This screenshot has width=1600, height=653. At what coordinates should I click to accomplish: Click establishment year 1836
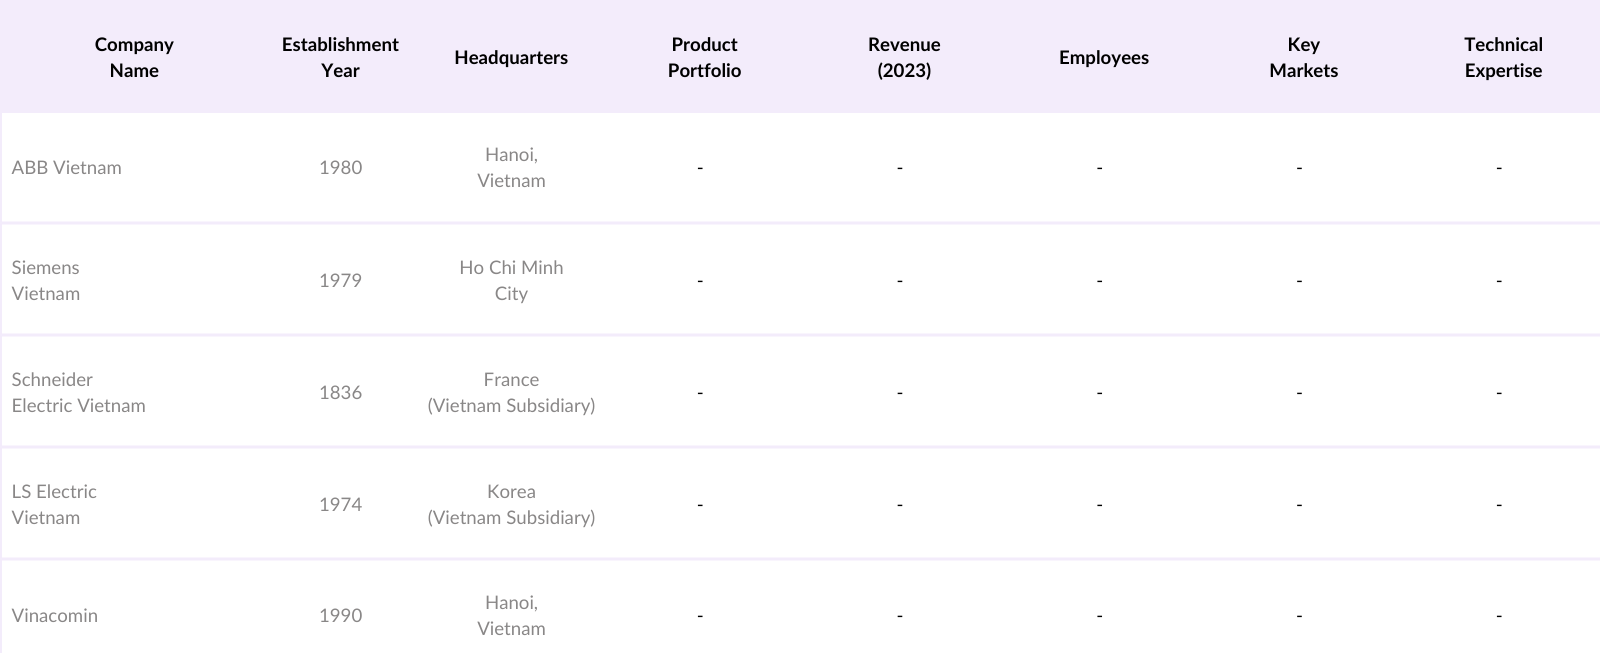(340, 392)
